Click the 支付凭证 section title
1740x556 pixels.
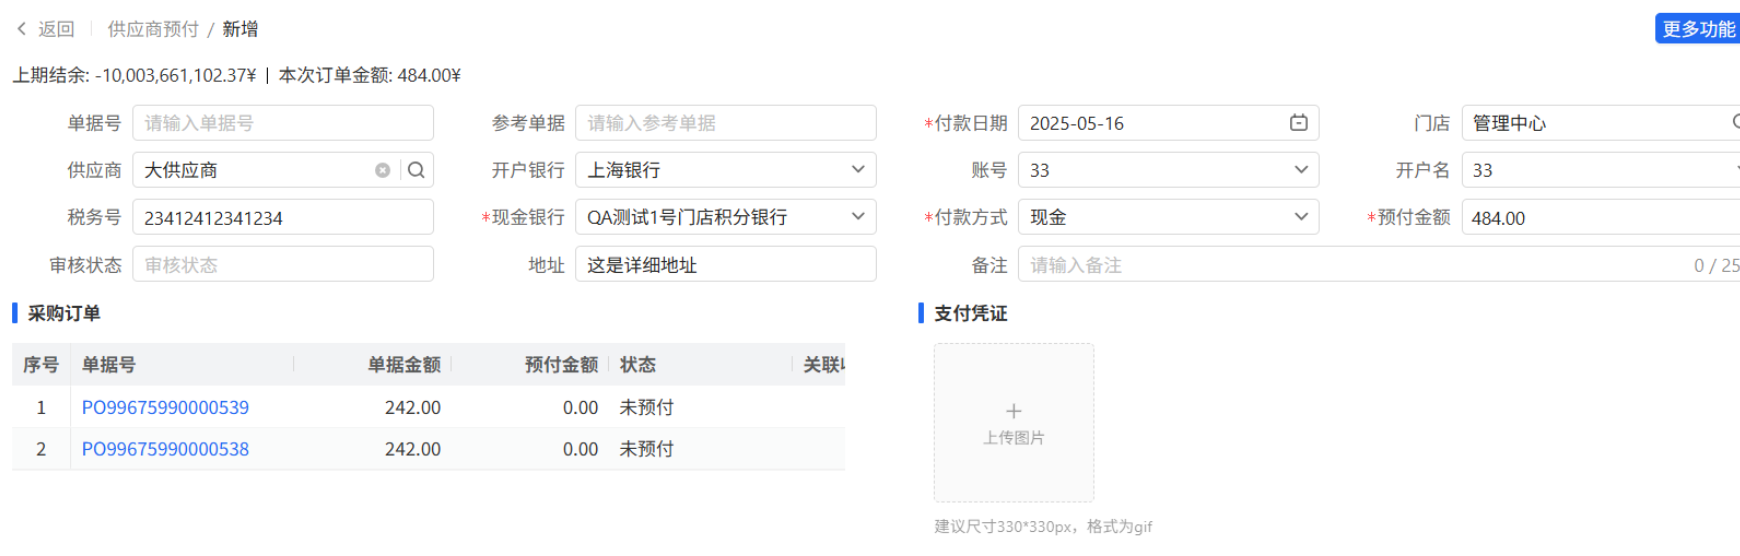coord(970,313)
